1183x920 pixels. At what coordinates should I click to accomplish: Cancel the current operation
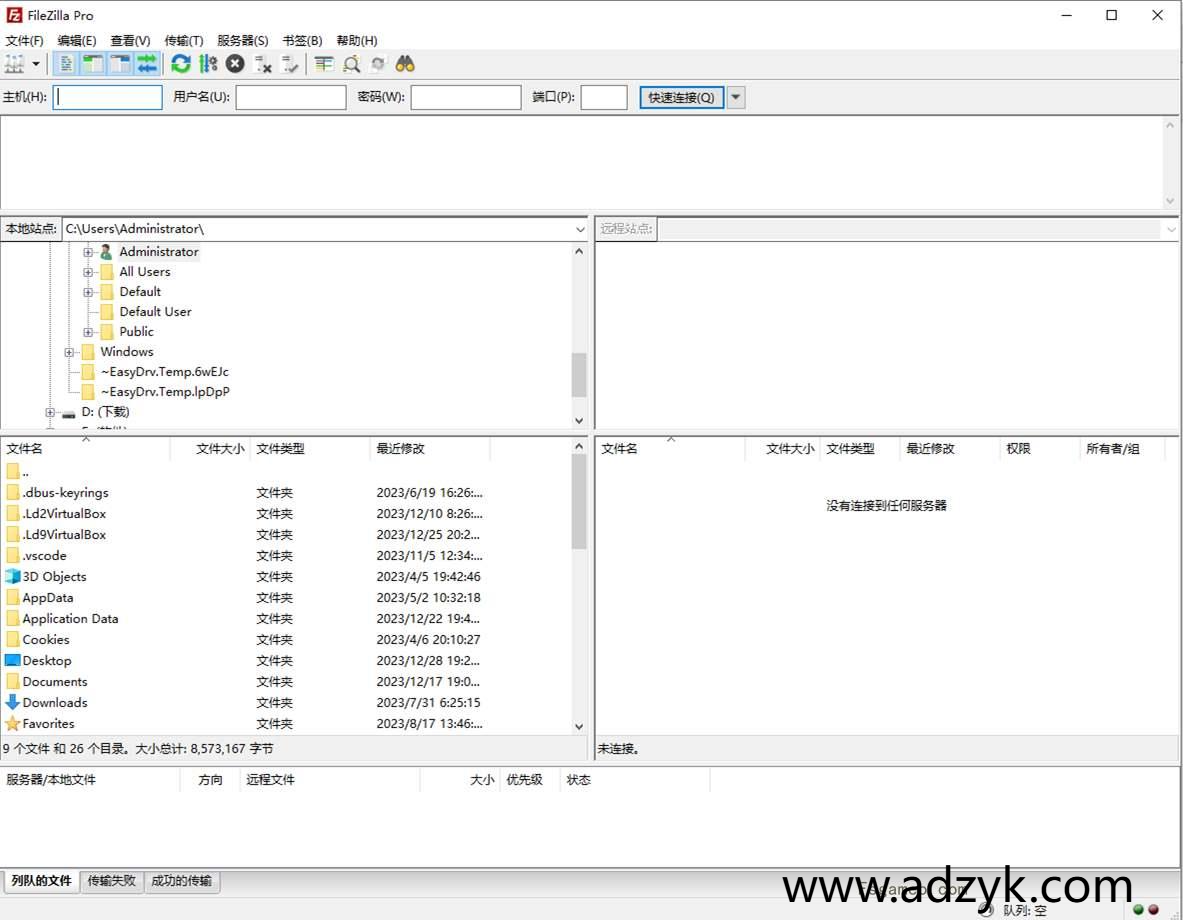click(x=234, y=63)
